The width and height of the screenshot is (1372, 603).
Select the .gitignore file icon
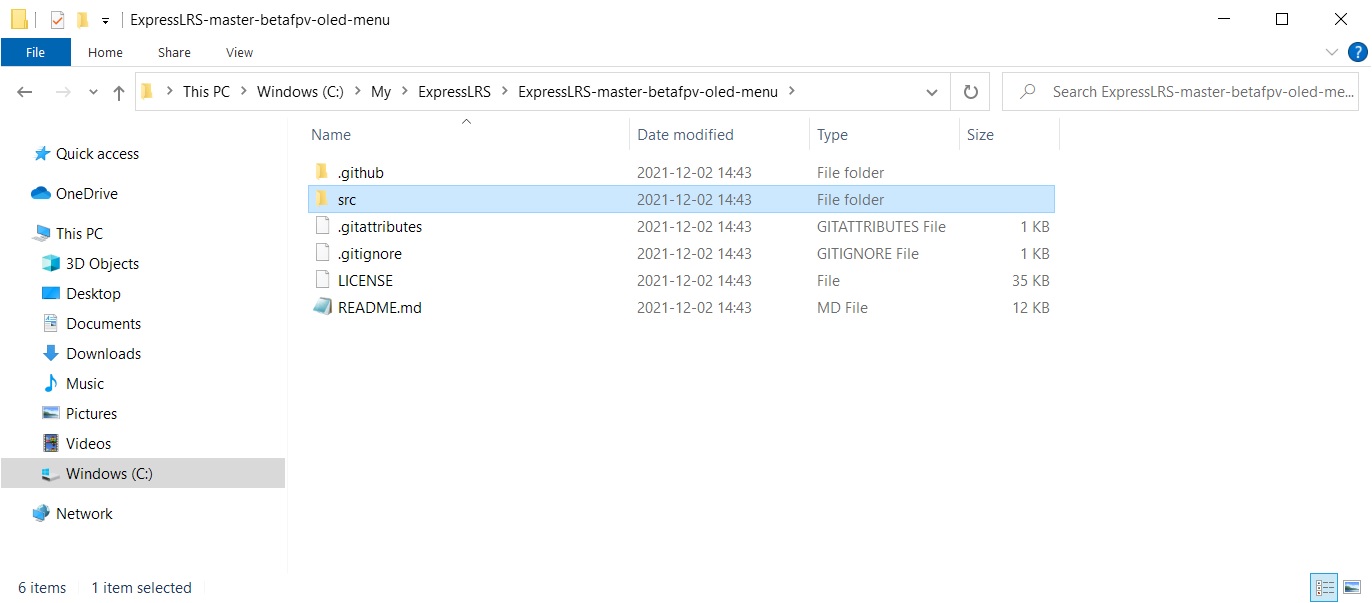pos(322,253)
